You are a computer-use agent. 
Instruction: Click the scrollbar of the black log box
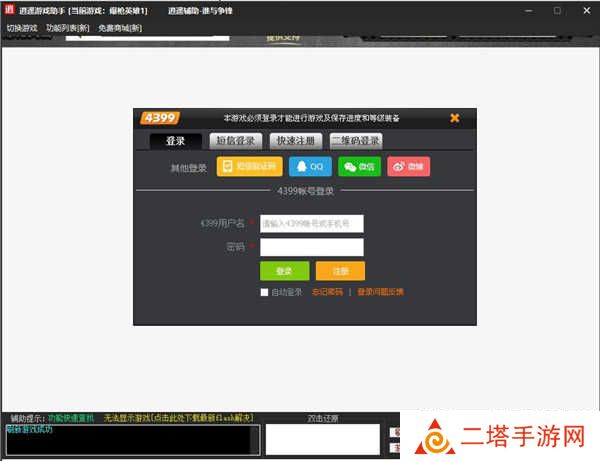pyautogui.click(x=254, y=440)
